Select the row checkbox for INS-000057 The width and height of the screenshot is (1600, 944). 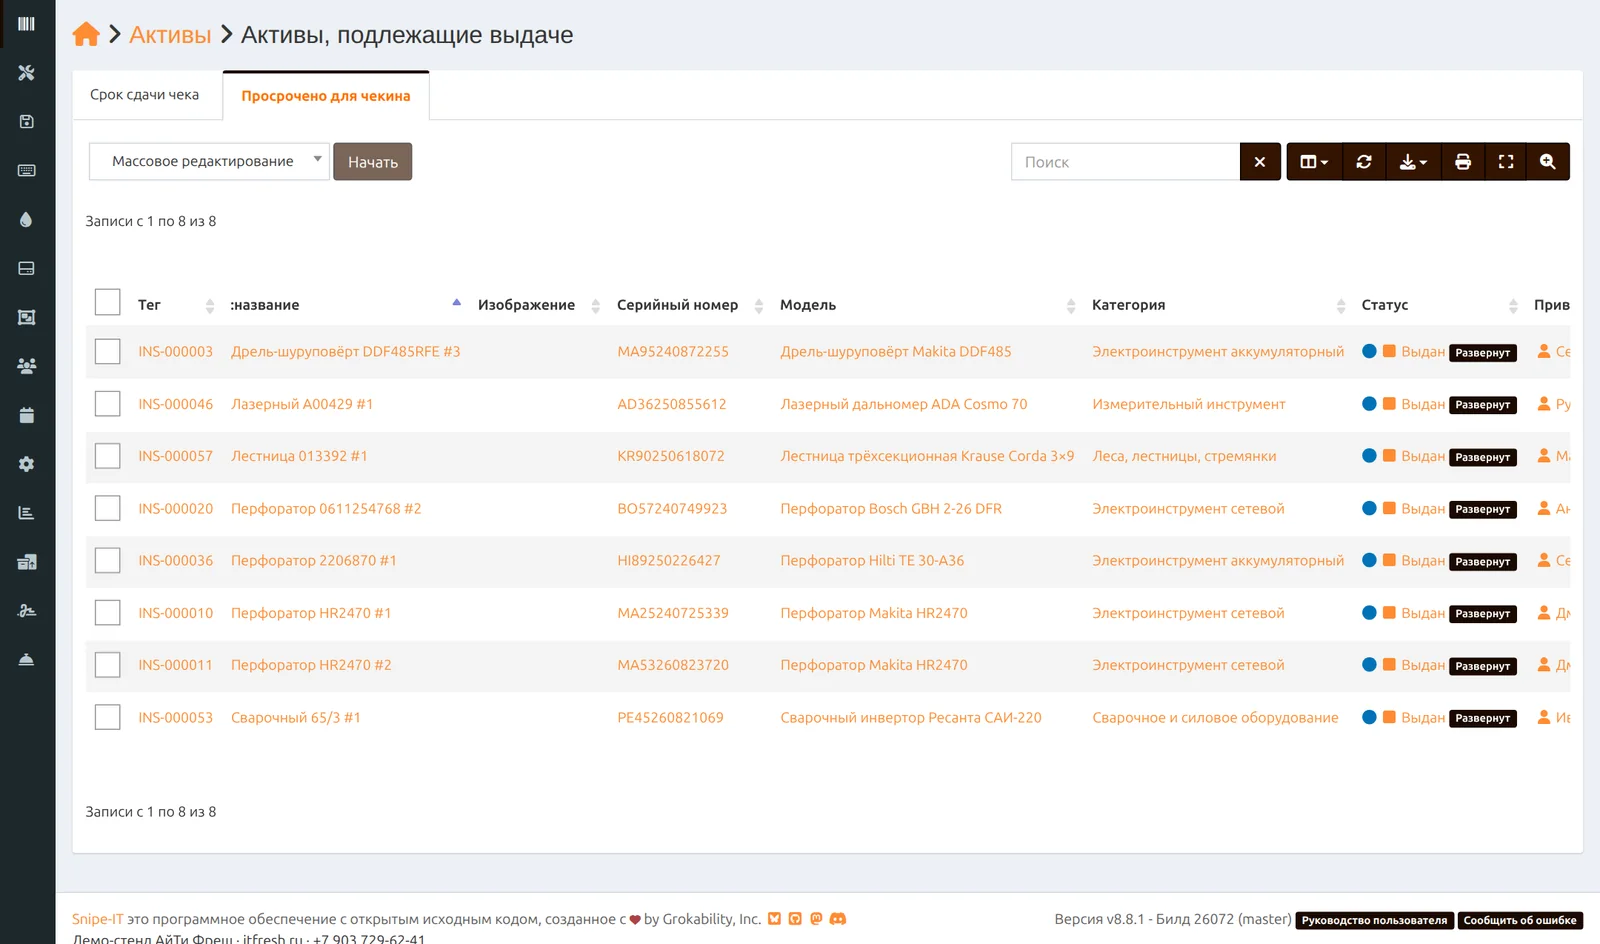(x=107, y=456)
